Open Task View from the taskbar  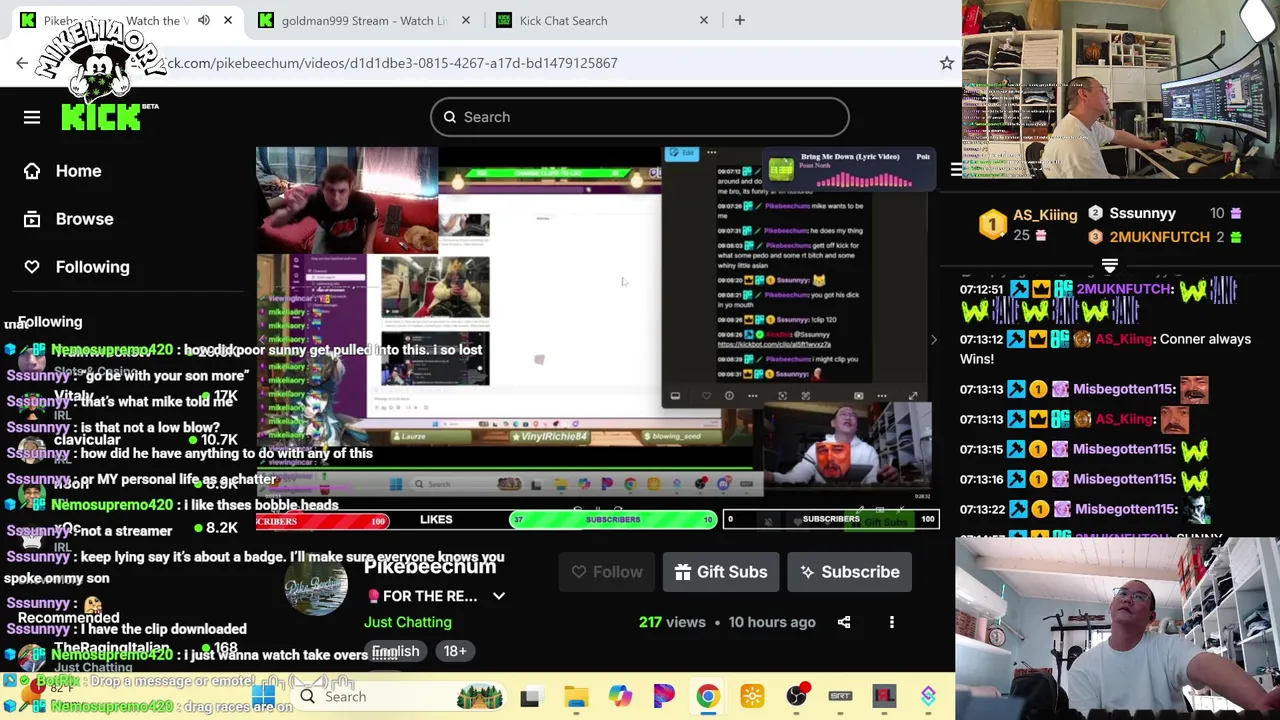click(530, 696)
